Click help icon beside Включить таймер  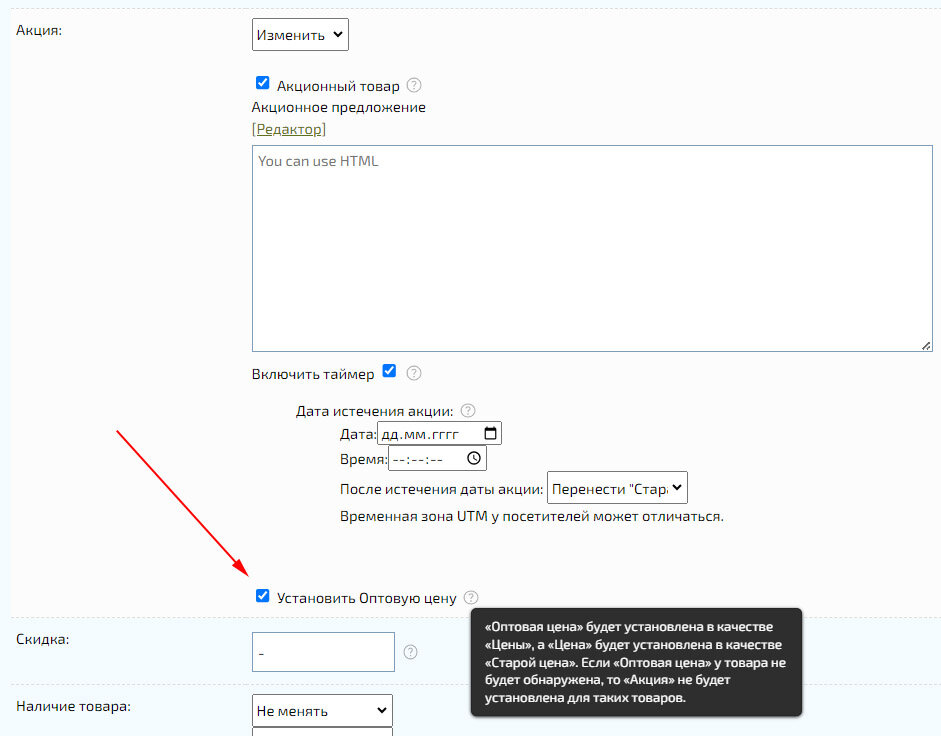coord(414,373)
